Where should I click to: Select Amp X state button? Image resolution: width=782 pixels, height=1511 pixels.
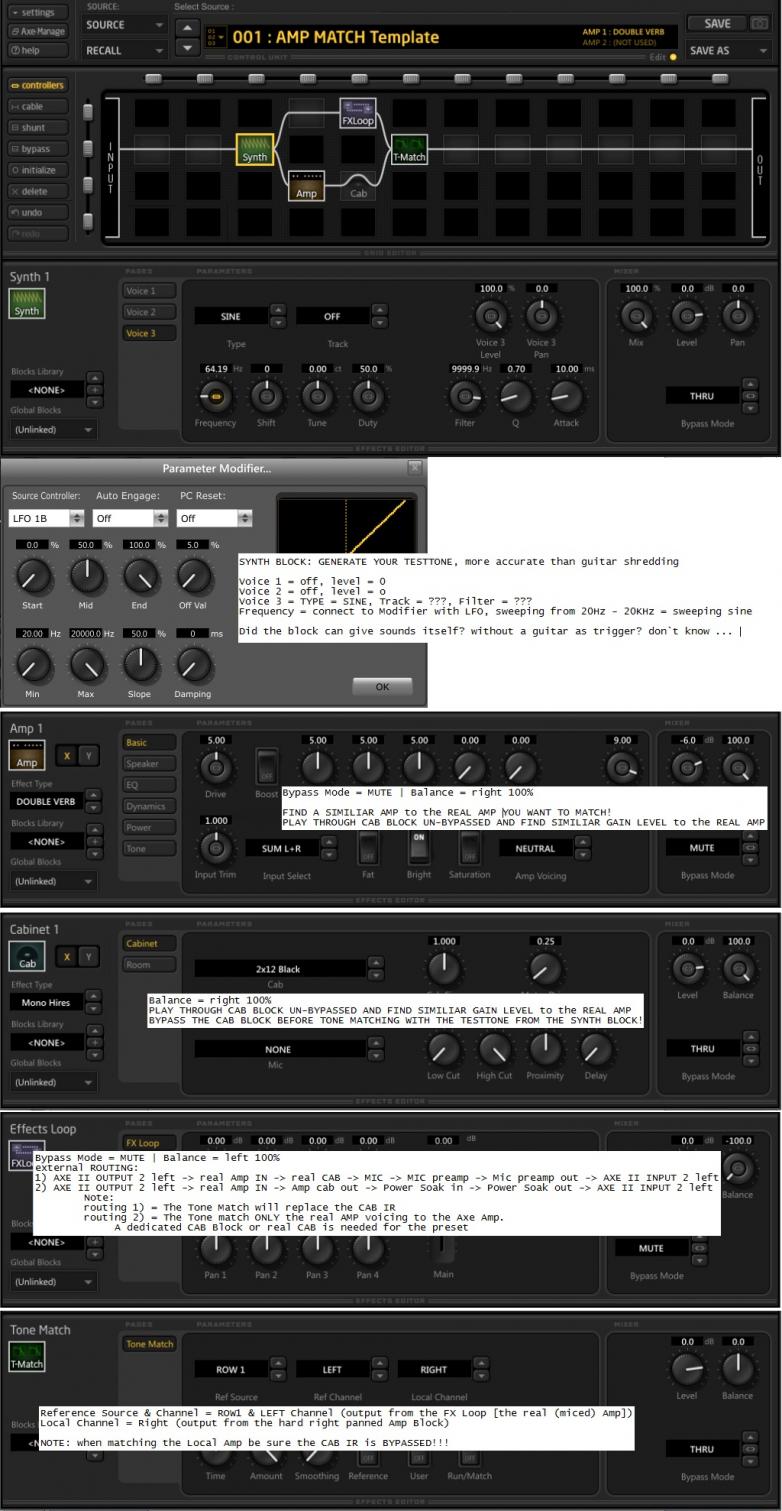click(65, 757)
